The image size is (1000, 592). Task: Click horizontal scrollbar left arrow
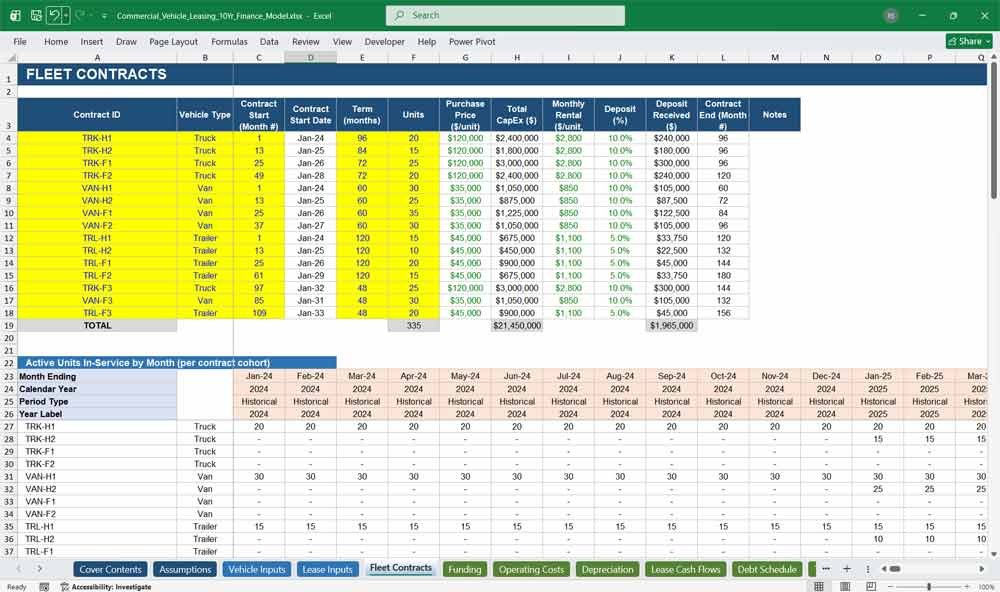[884, 568]
